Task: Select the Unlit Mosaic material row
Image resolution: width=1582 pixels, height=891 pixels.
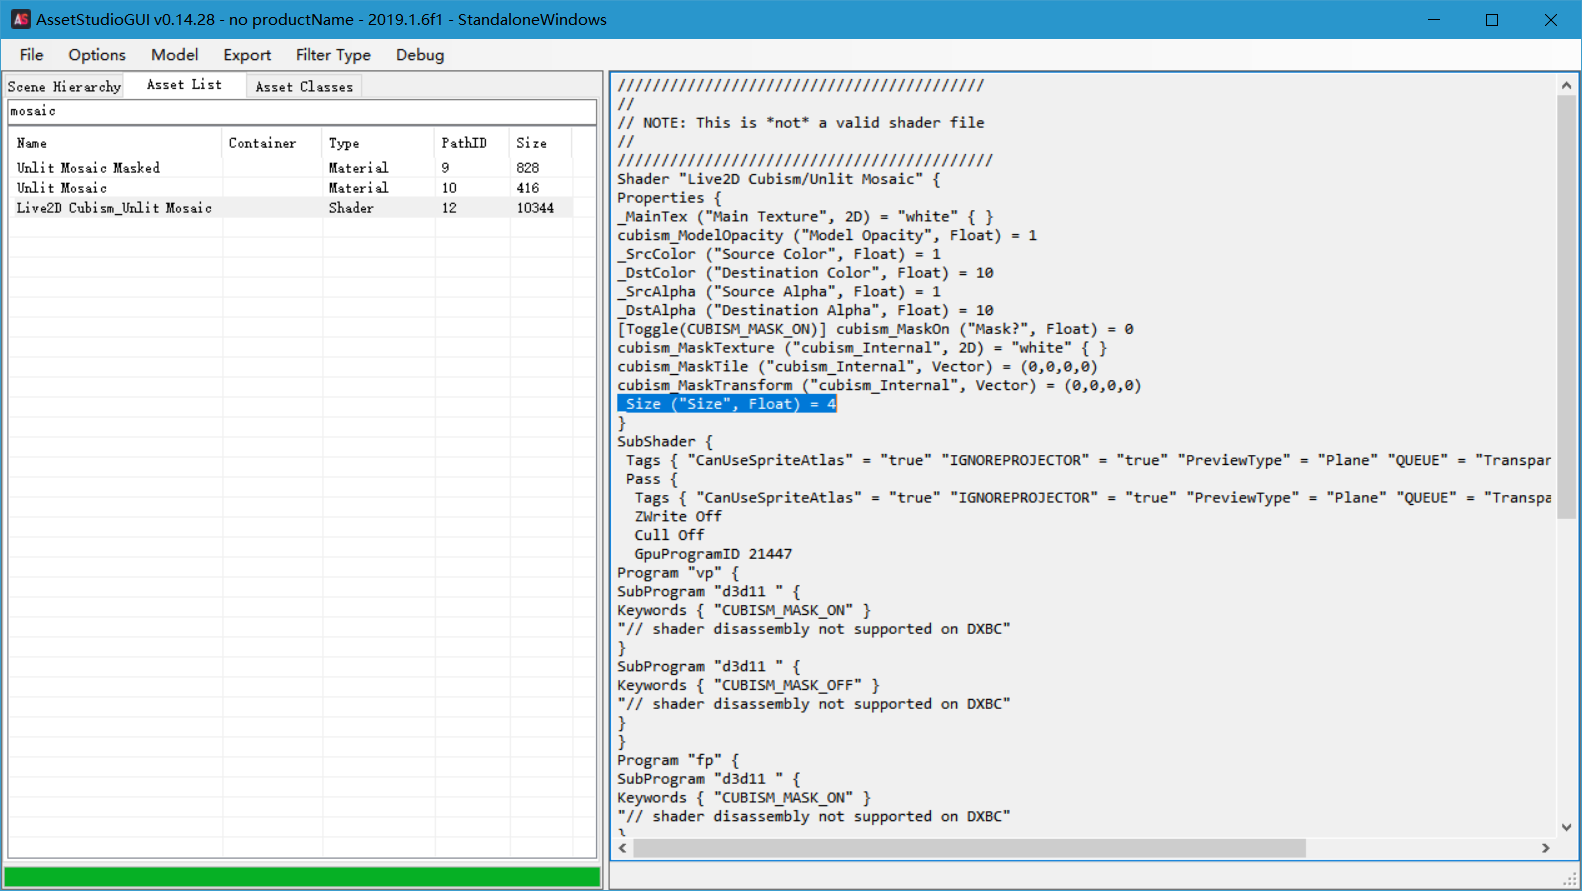Action: (x=62, y=188)
